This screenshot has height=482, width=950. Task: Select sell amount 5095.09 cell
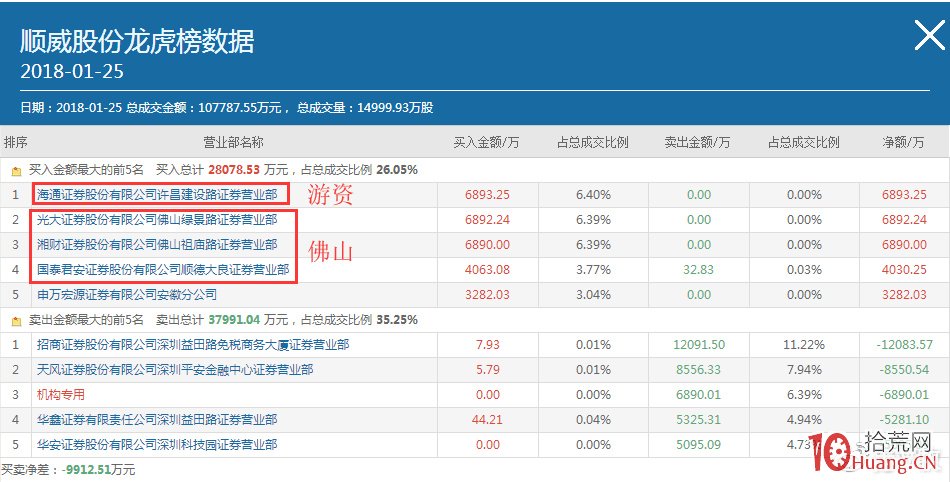tap(699, 444)
